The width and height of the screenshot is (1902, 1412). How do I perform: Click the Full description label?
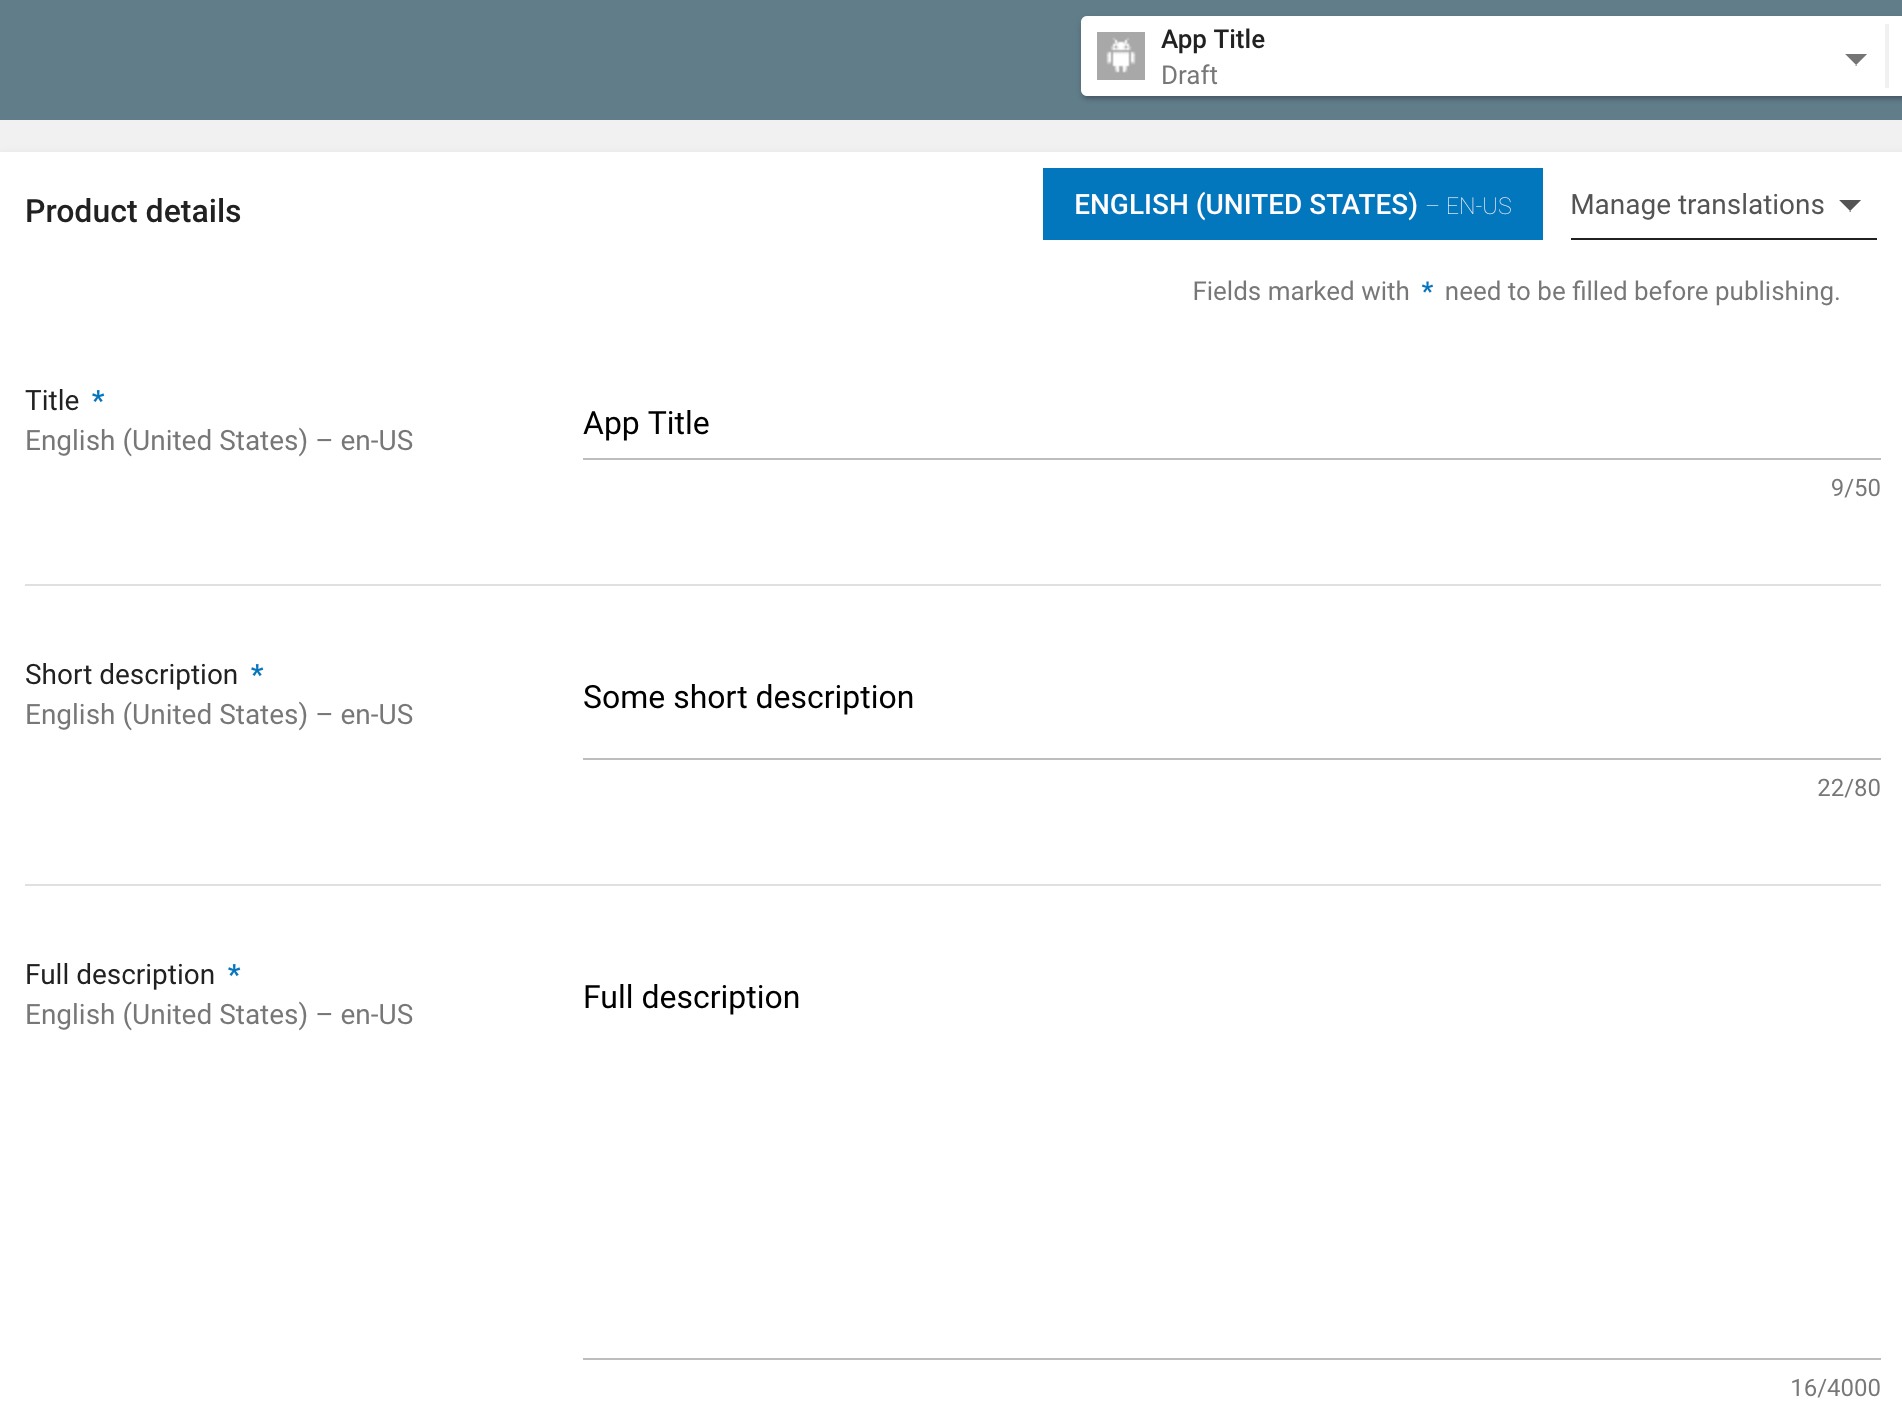[x=120, y=974]
